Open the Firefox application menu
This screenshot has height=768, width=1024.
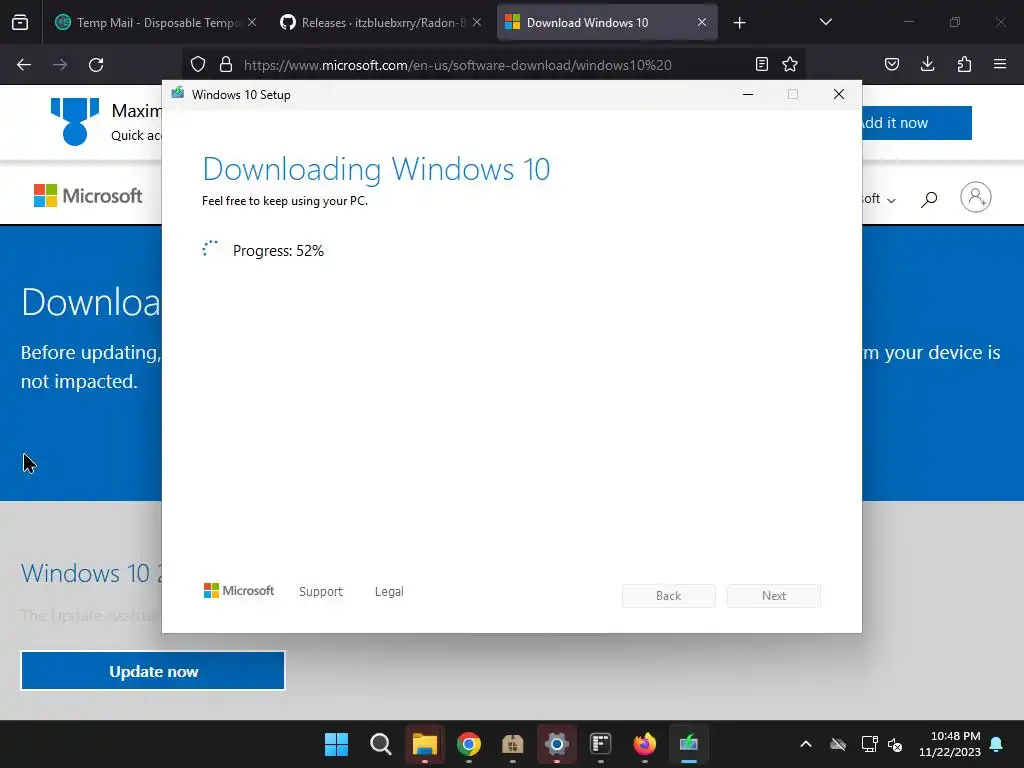click(1000, 64)
